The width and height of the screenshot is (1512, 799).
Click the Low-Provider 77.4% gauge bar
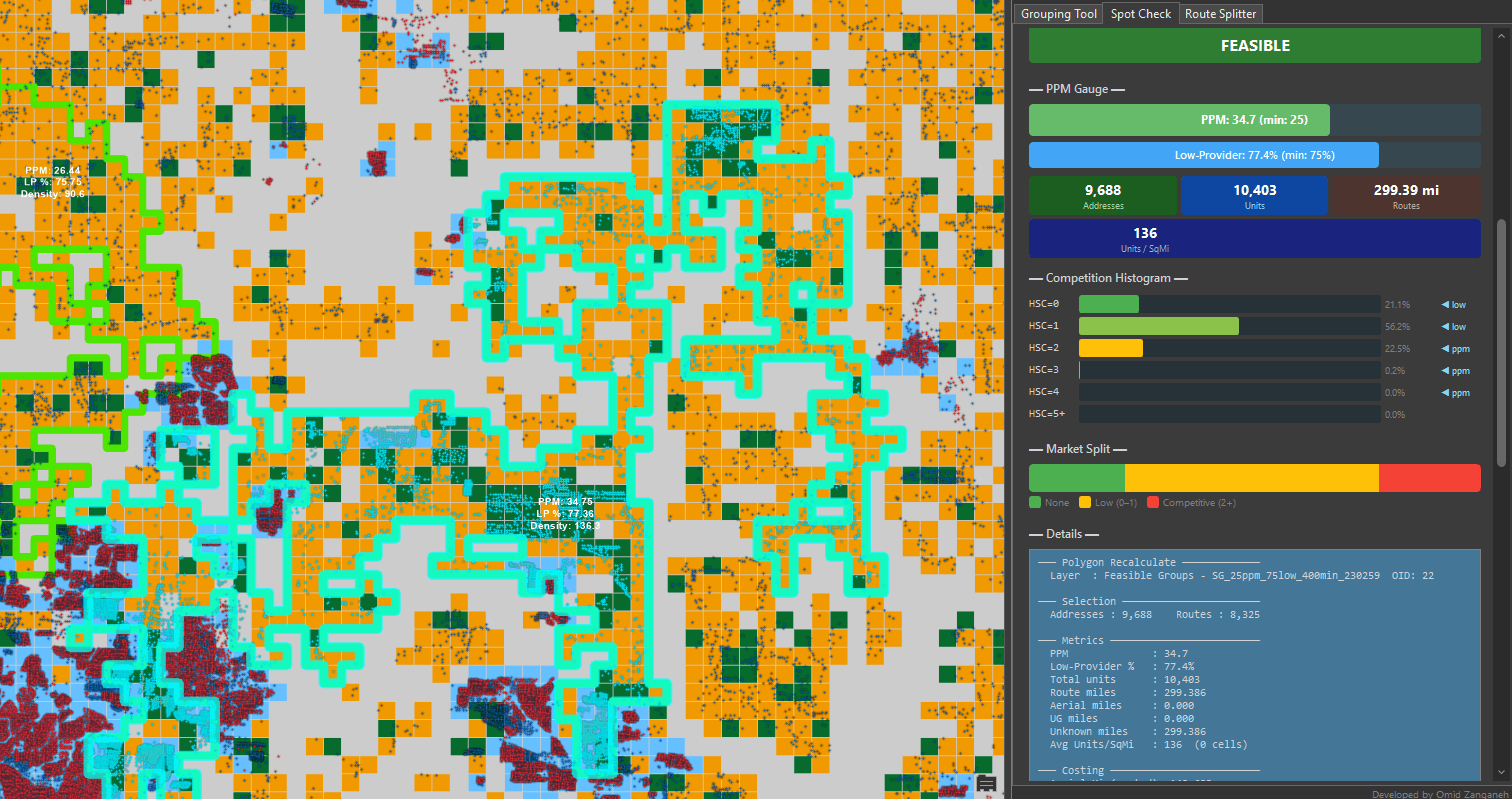click(x=1255, y=155)
